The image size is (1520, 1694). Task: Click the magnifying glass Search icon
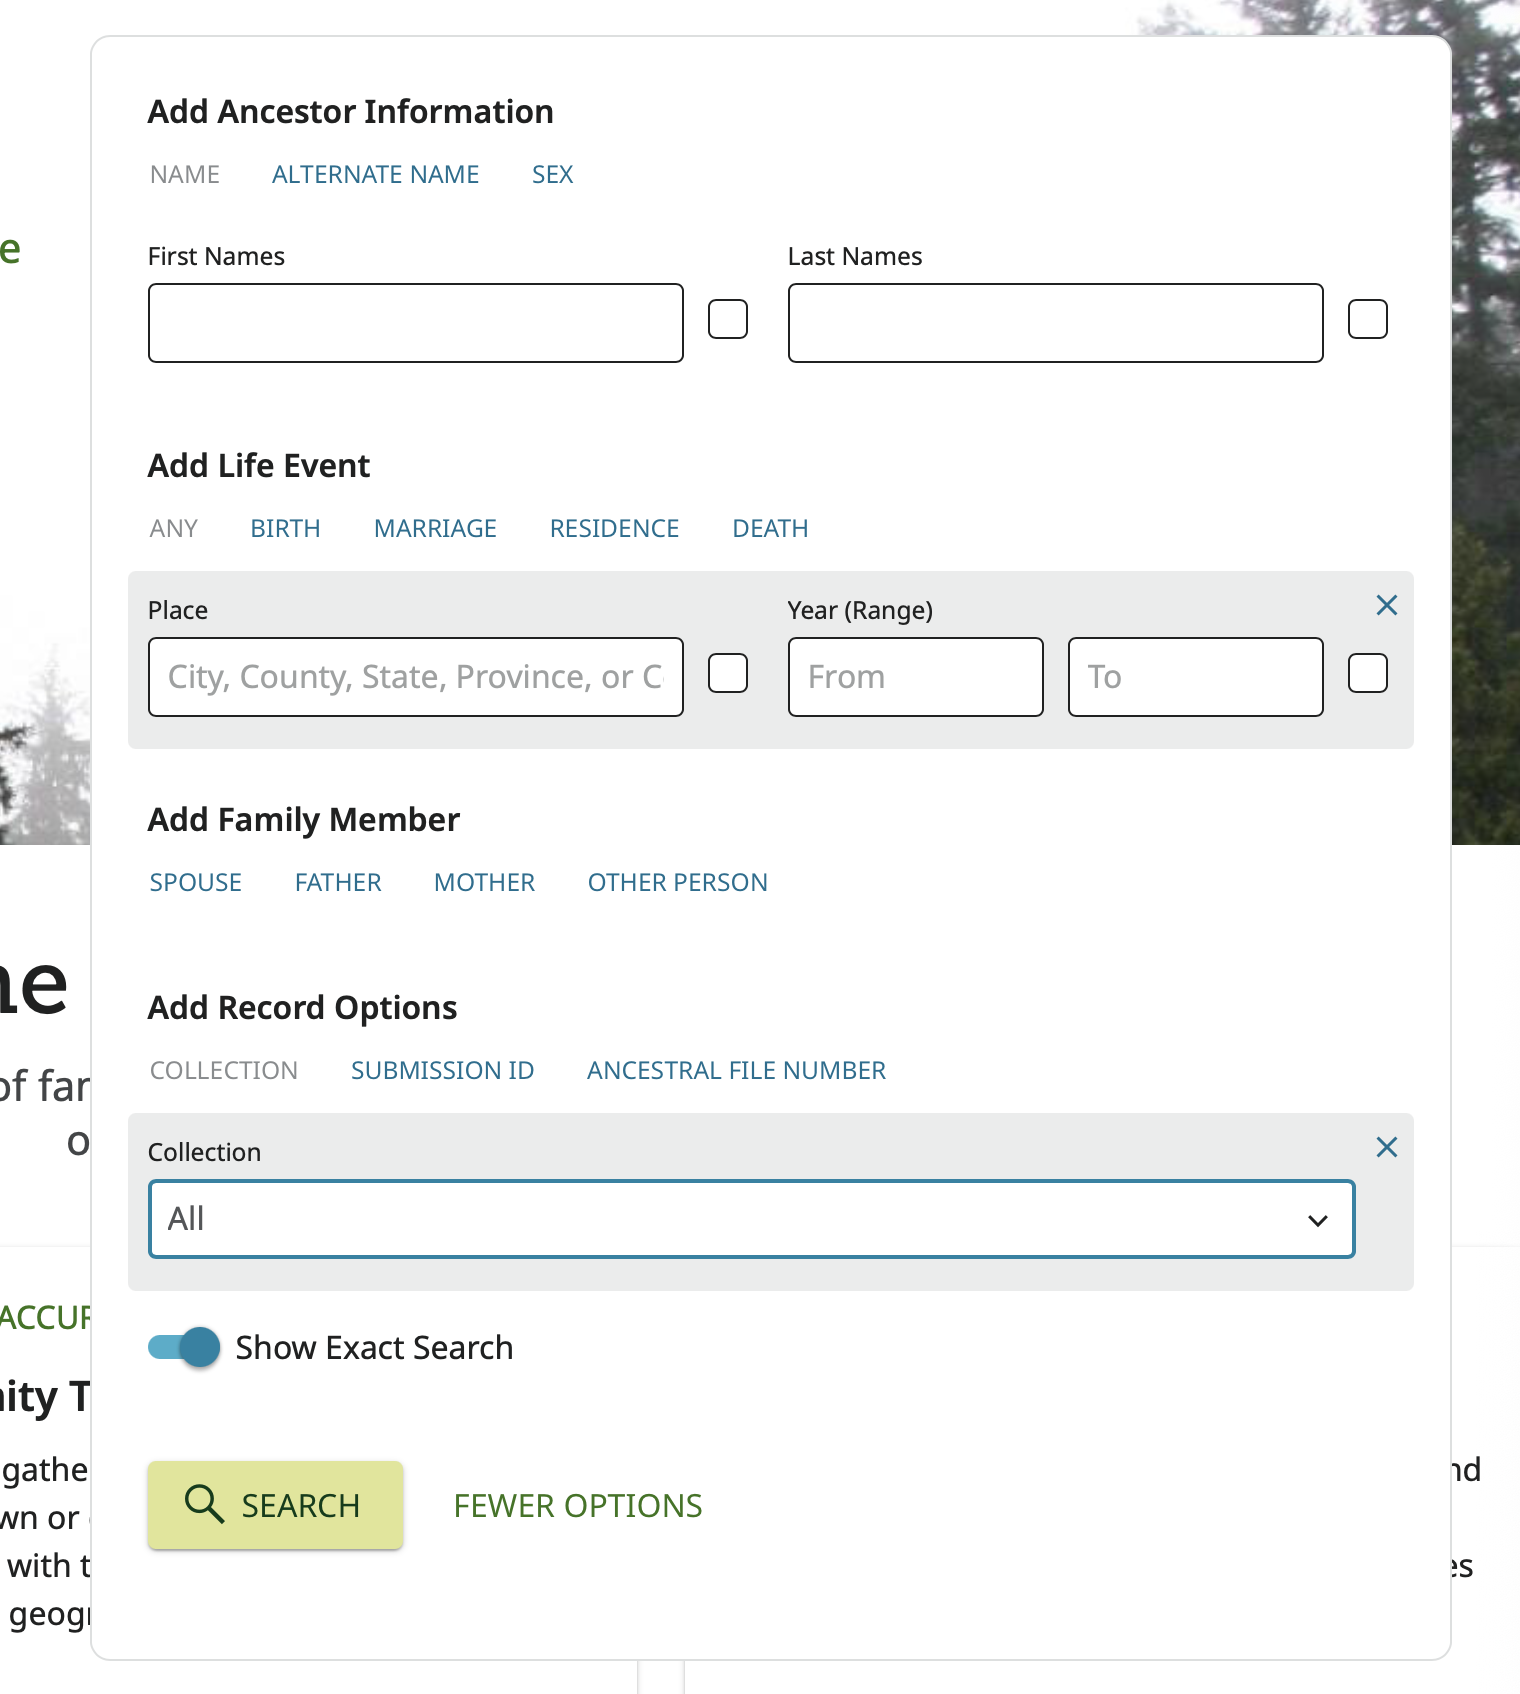pyautogui.click(x=204, y=1504)
